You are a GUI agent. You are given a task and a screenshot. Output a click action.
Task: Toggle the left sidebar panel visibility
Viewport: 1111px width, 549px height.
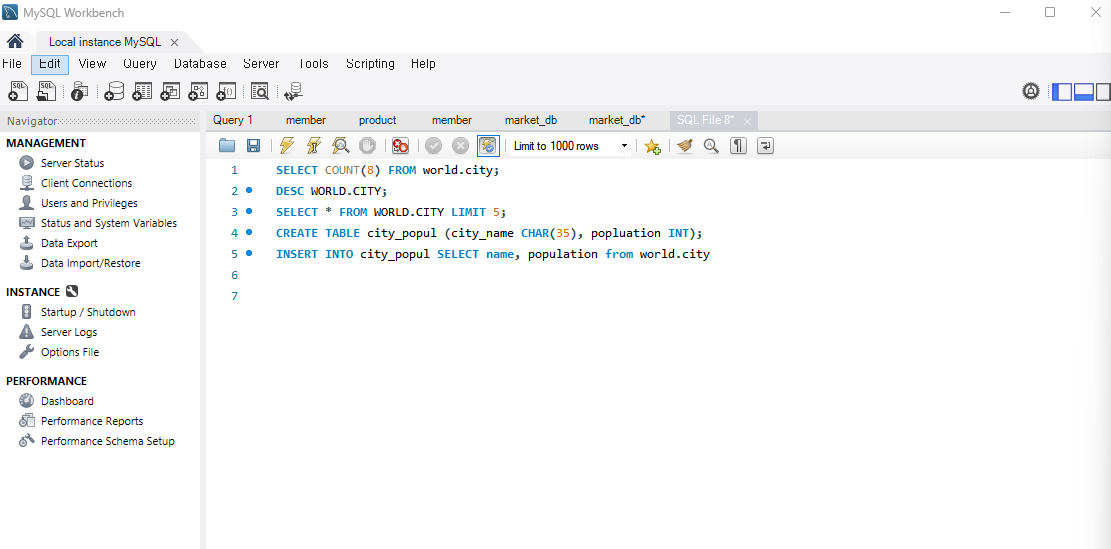pyautogui.click(x=1061, y=91)
